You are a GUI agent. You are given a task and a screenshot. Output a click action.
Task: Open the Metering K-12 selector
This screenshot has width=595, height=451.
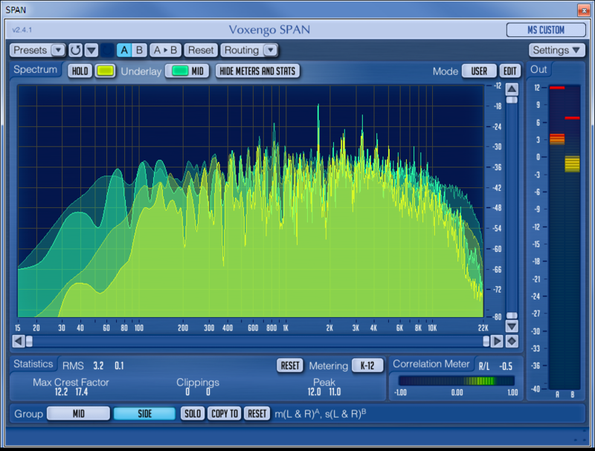pos(367,366)
